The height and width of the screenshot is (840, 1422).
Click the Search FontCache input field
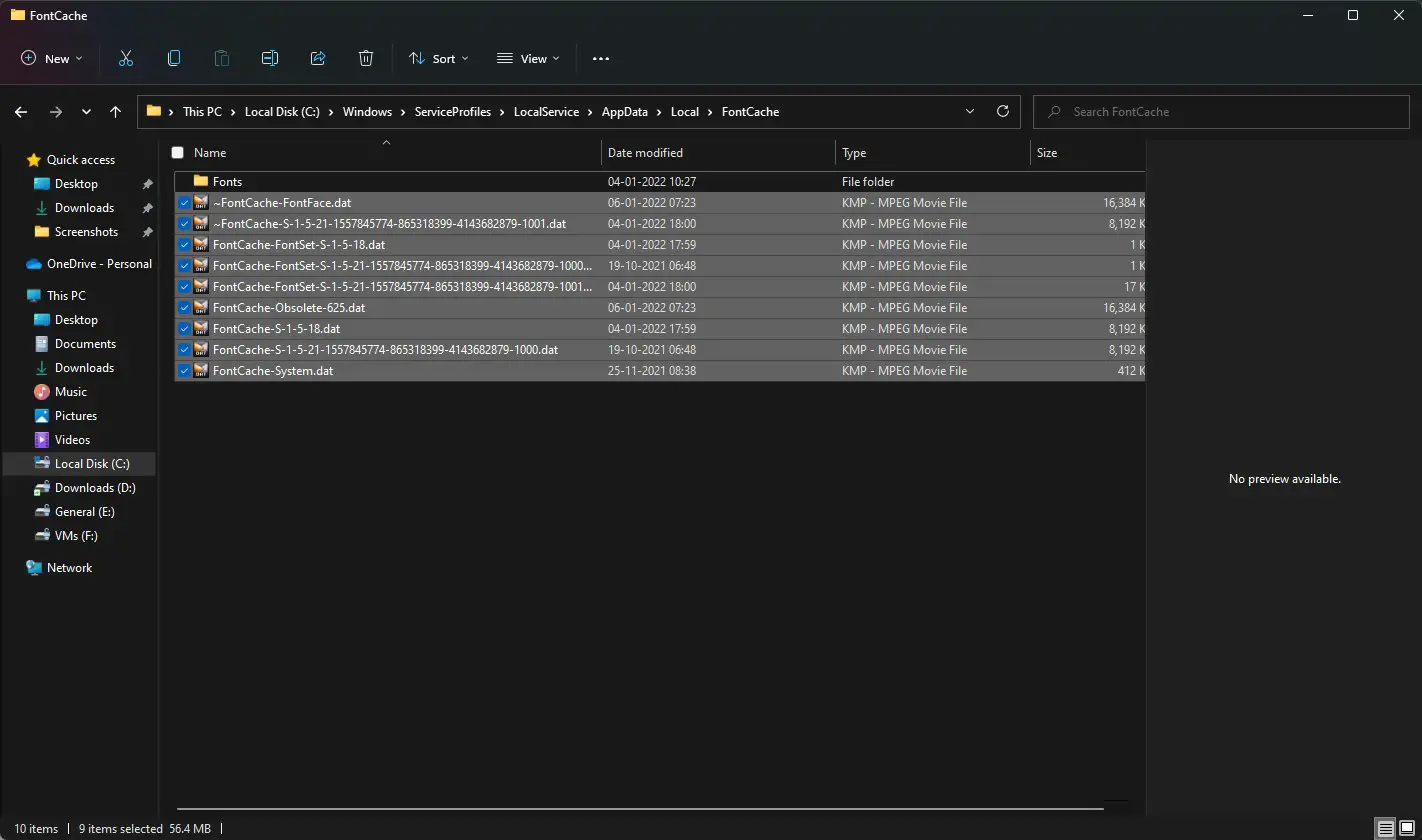click(1230, 112)
